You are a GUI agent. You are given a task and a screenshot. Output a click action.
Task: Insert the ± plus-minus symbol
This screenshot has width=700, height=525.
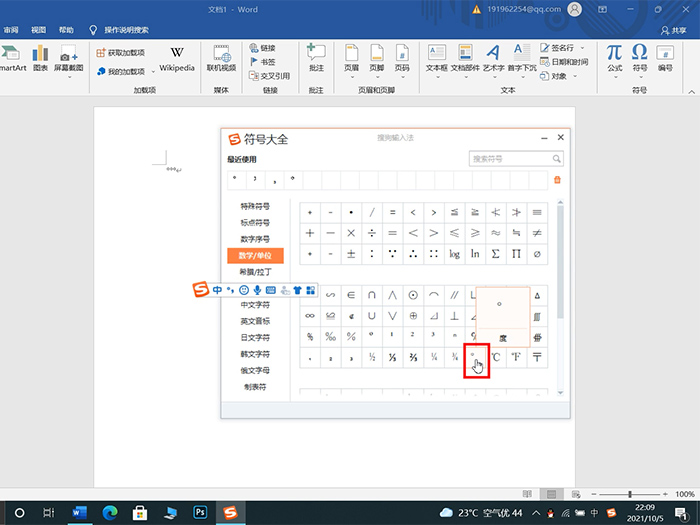point(351,254)
